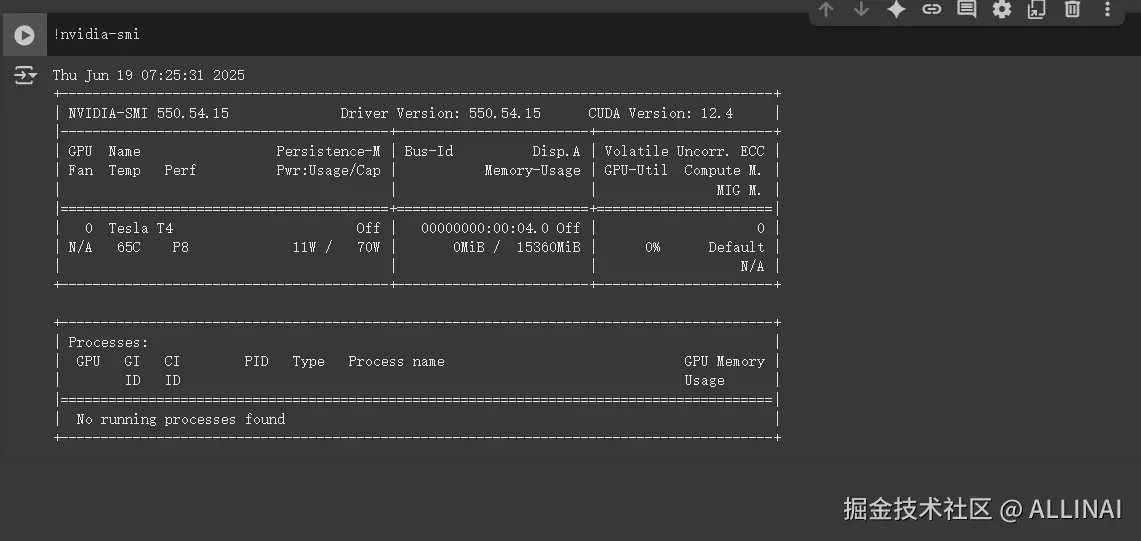Click the 11W / 70W power reading
Image resolution: width=1141 pixels, height=541 pixels.
click(x=336, y=247)
